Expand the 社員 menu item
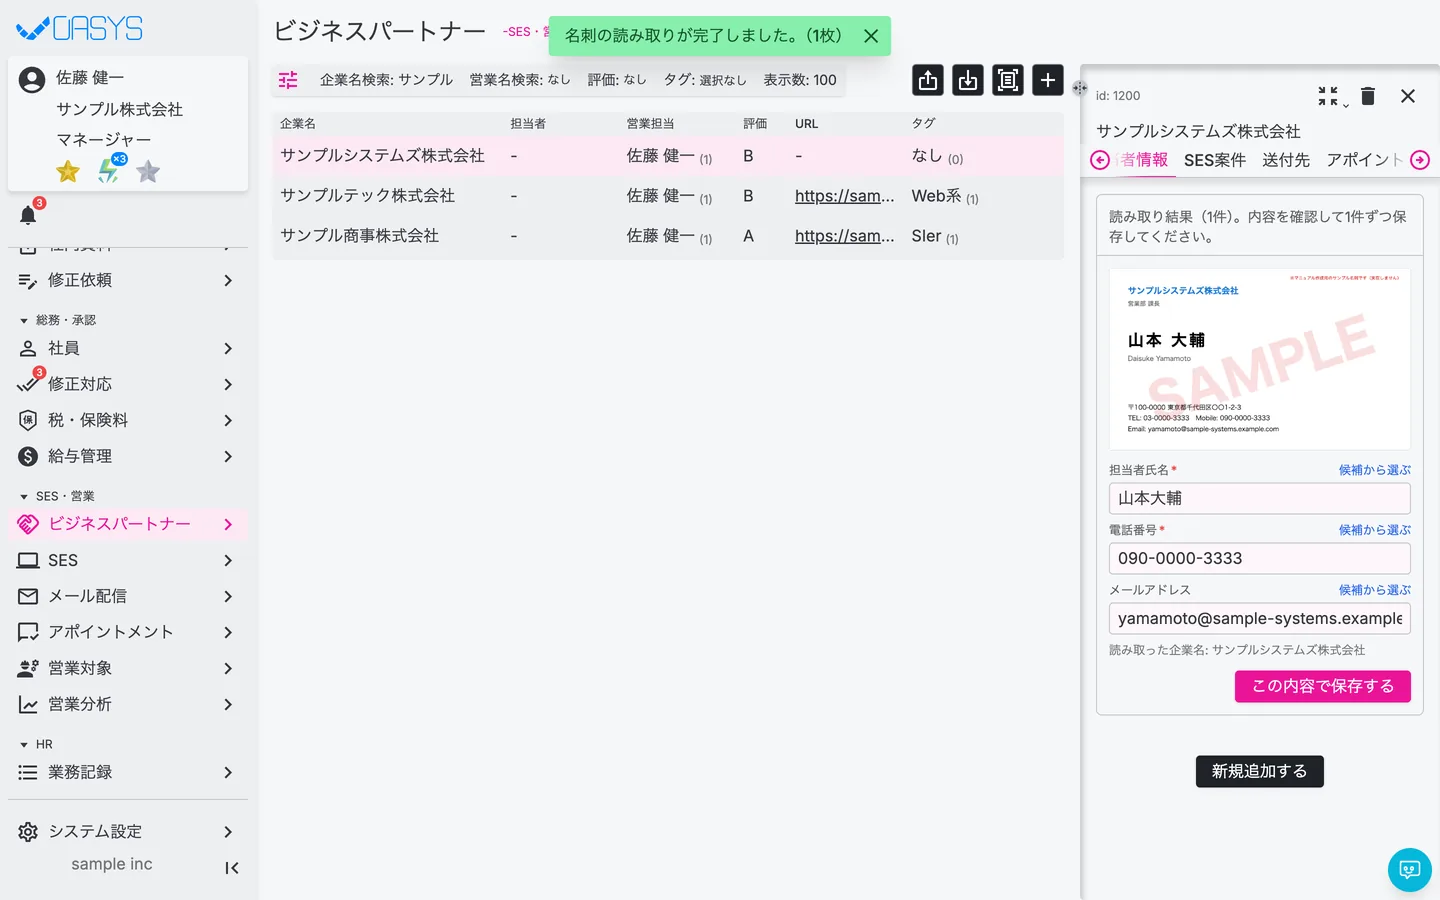Image resolution: width=1440 pixels, height=900 pixels. [128, 348]
